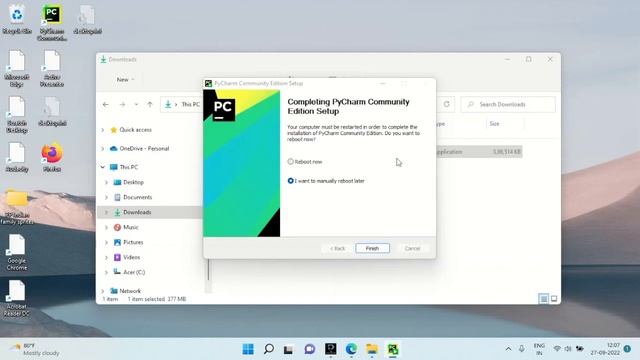Open Firefox desktop shortcut

click(52, 157)
